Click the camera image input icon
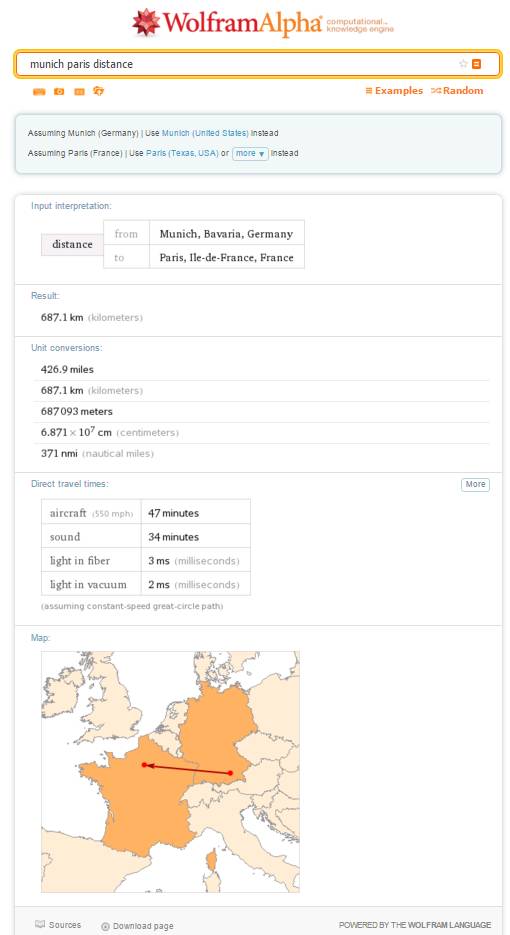The image size is (510, 935). tap(59, 91)
